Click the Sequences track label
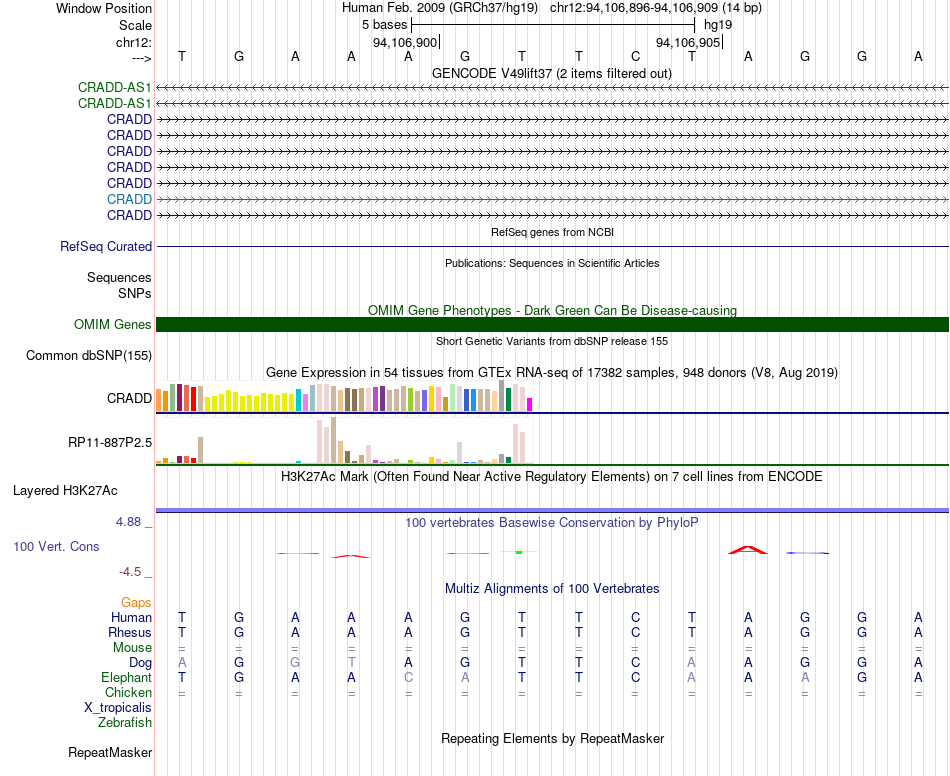Screen dimensions: 950x776 (119, 277)
